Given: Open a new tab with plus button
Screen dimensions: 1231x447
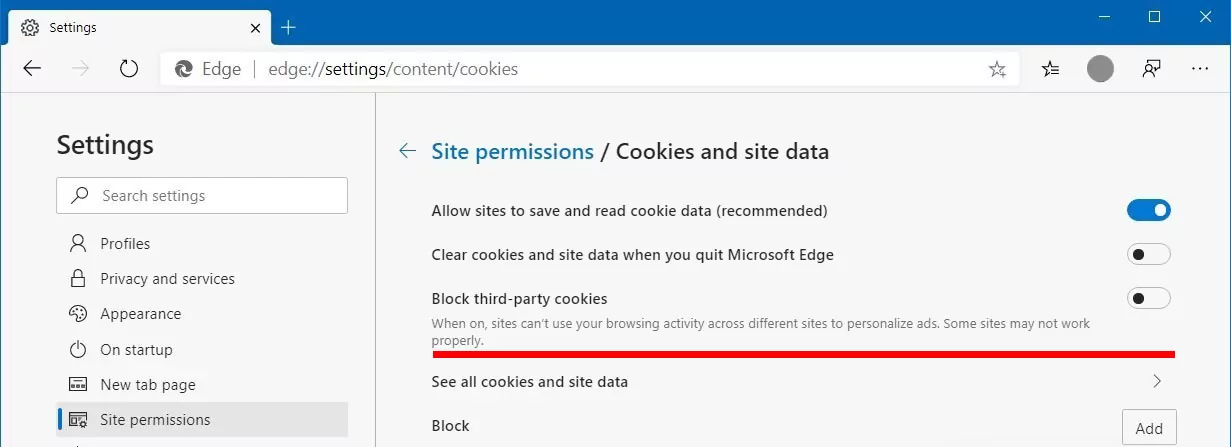Looking at the screenshot, I should click(x=289, y=27).
